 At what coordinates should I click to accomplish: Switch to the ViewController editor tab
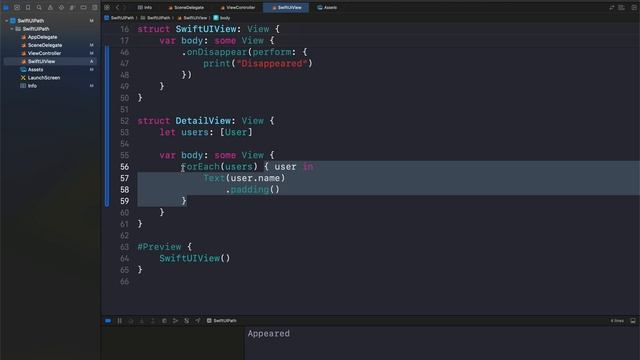coord(238,7)
